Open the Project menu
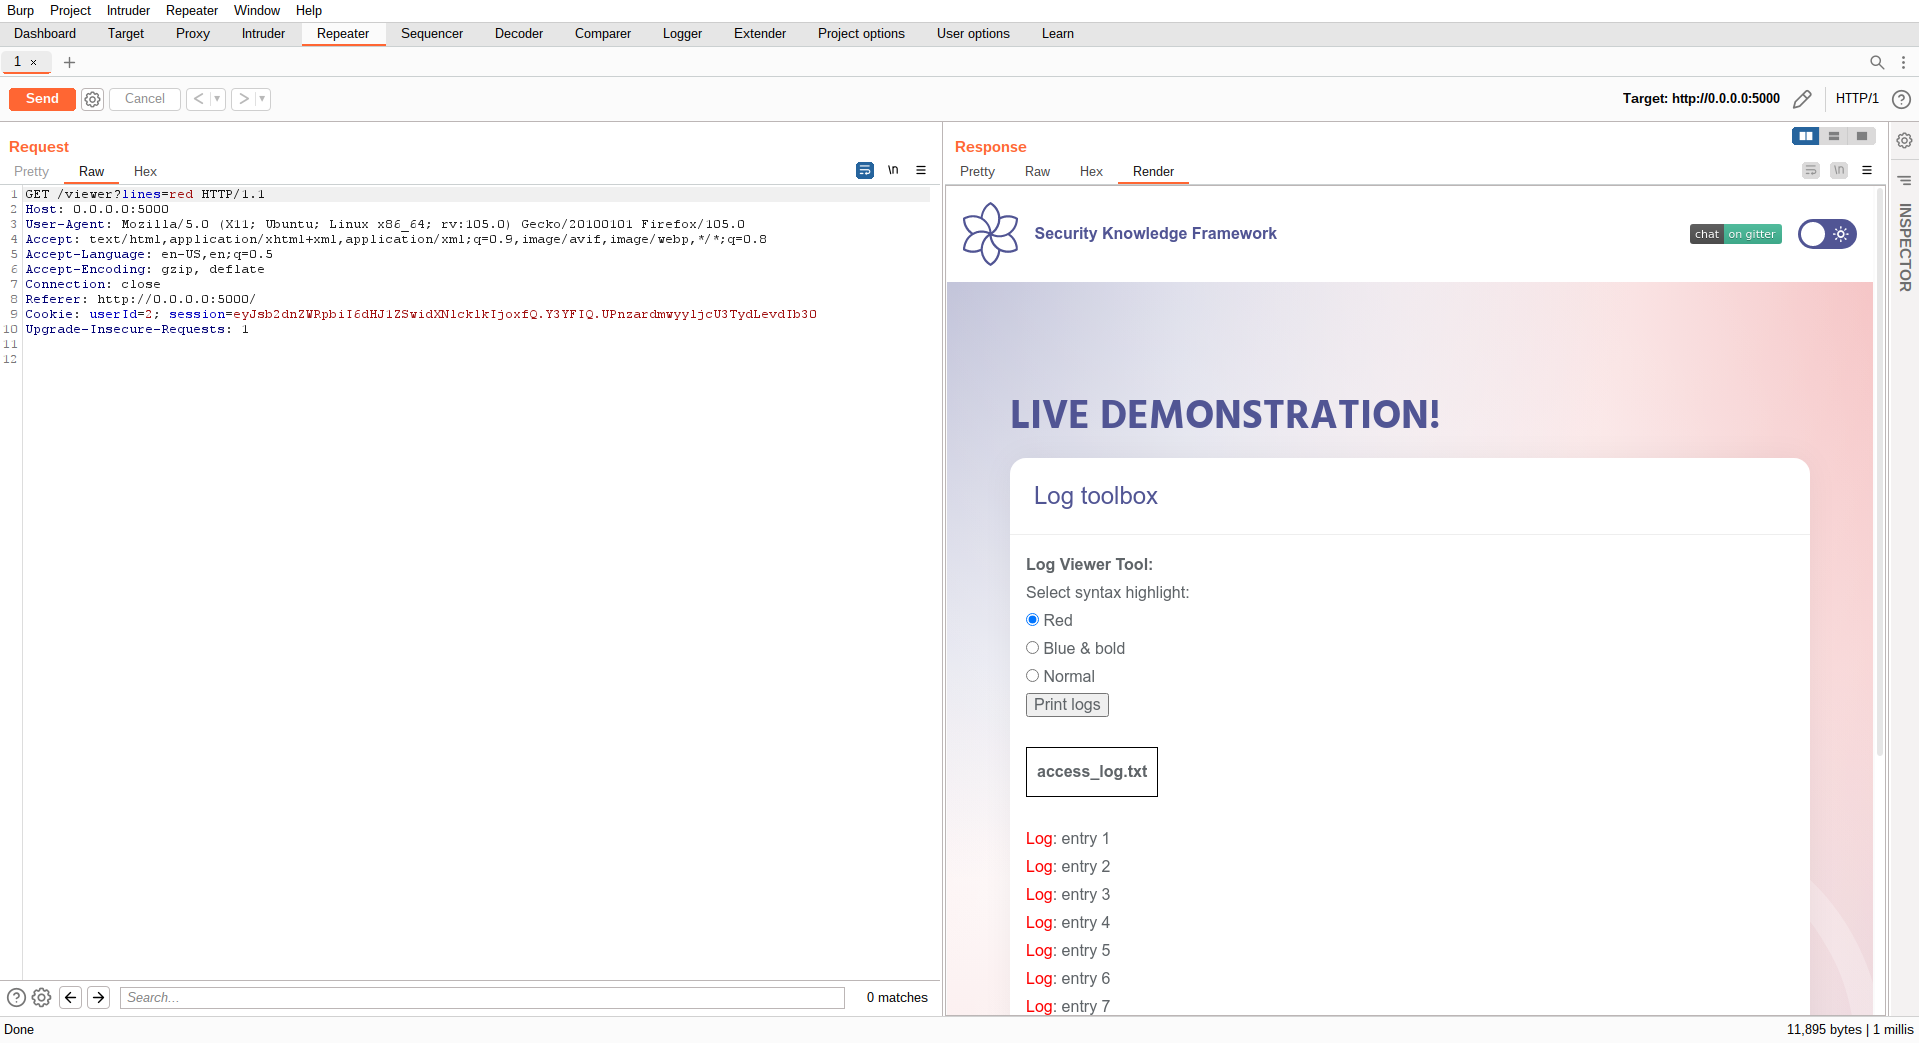 pos(70,10)
